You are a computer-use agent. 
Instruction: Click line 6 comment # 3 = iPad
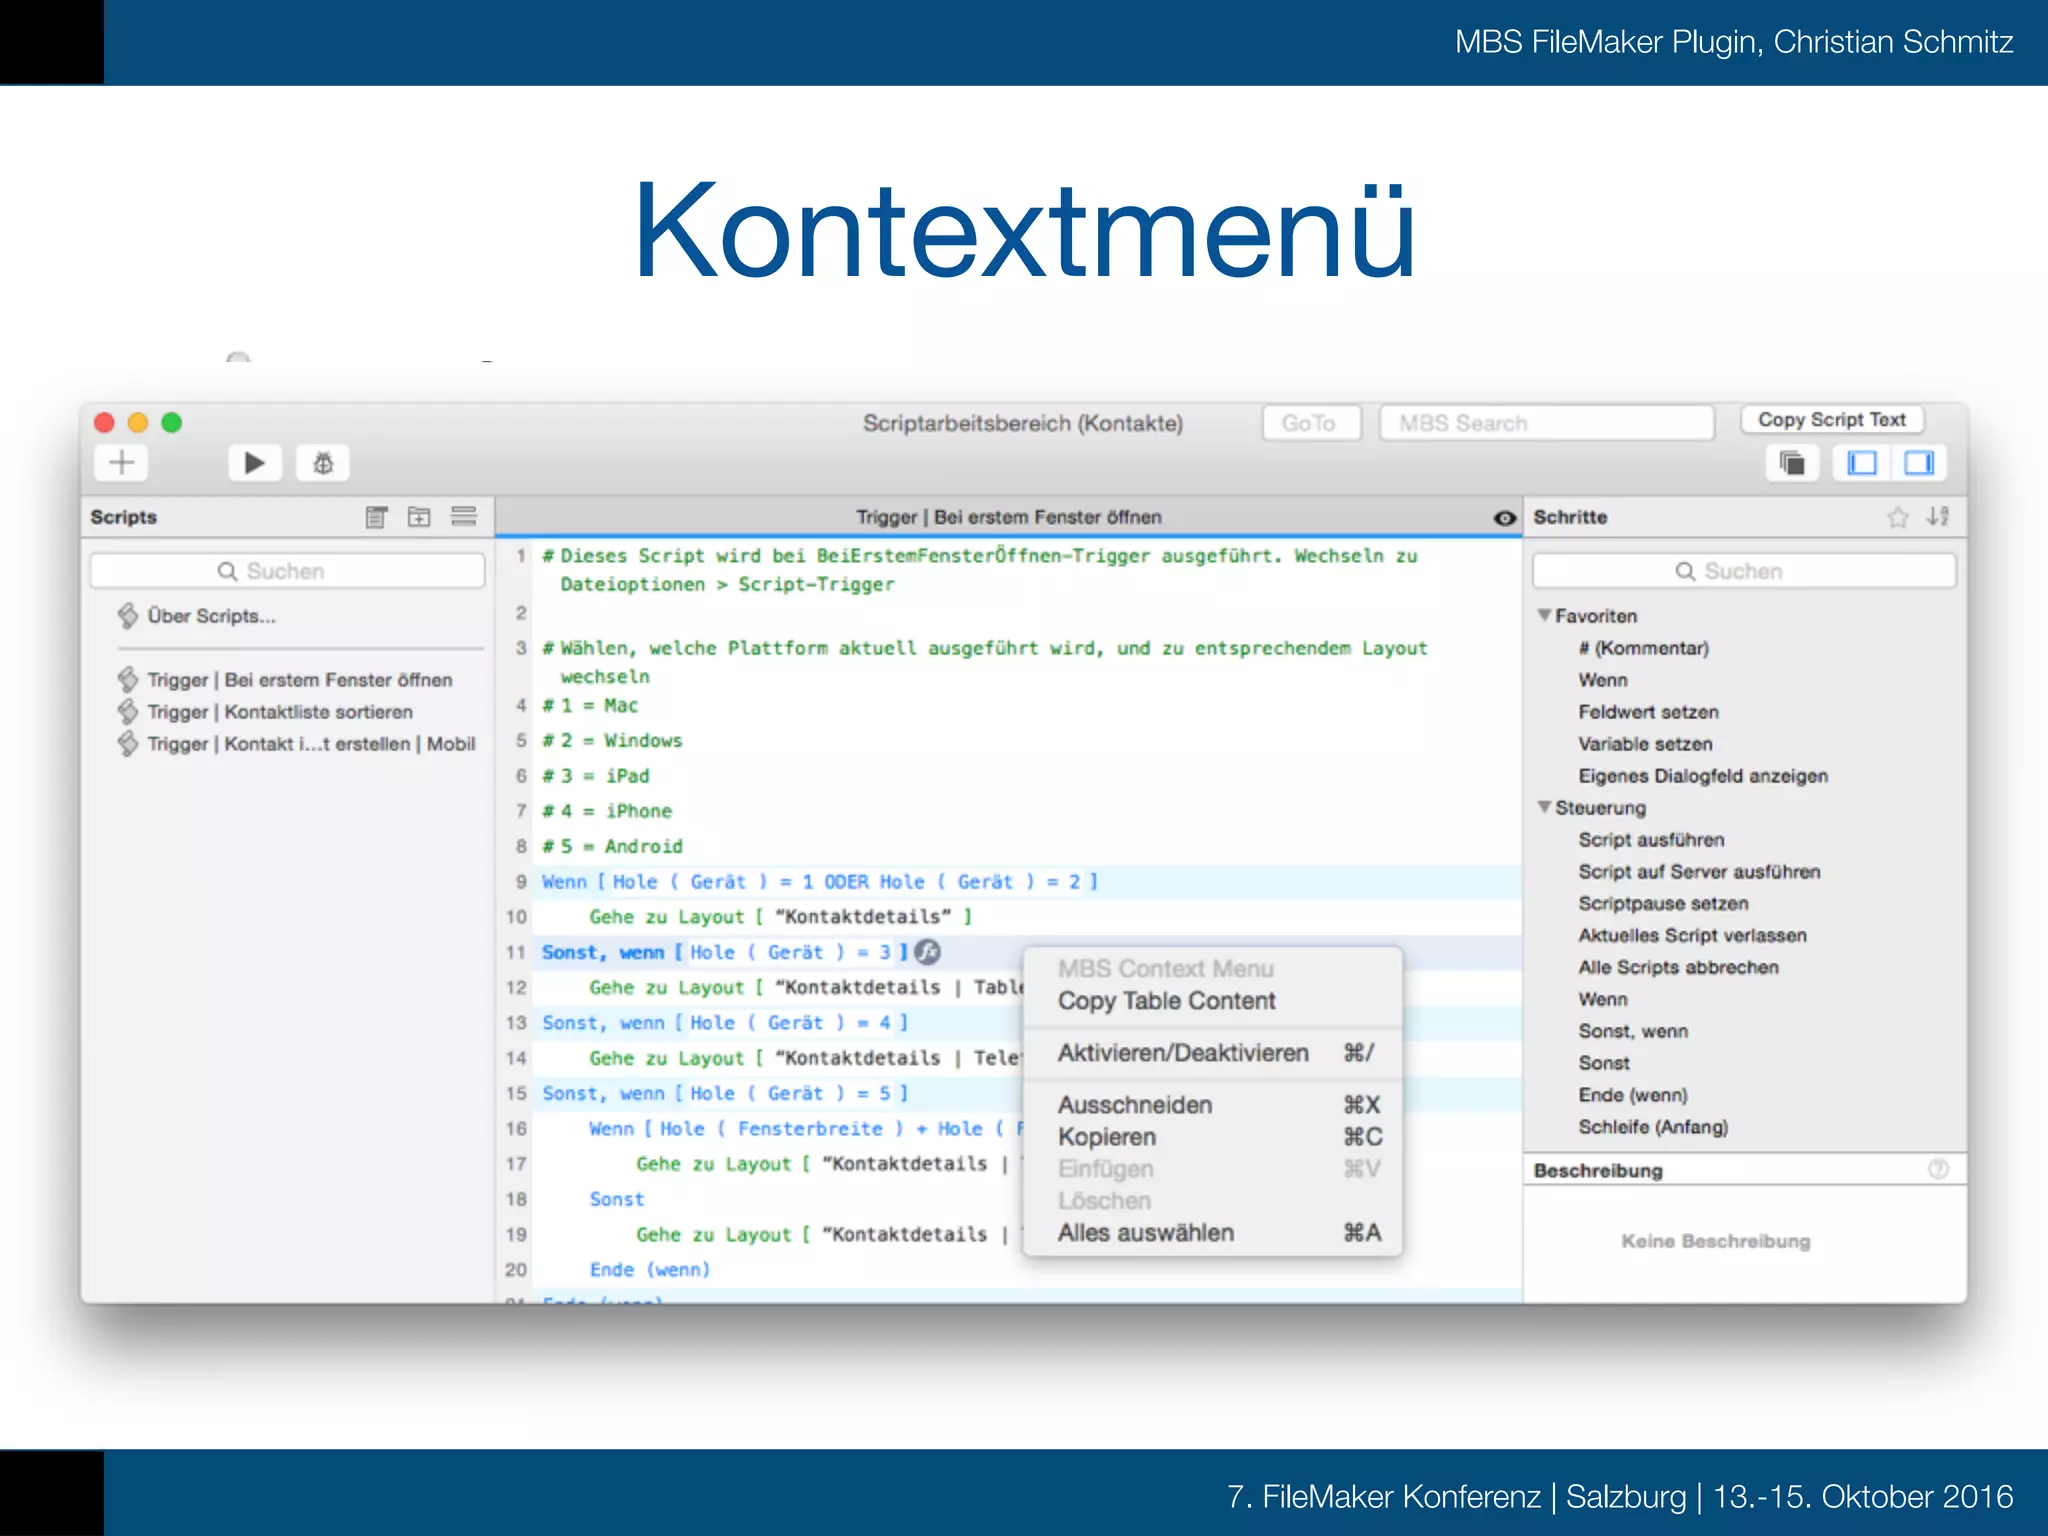tap(596, 776)
